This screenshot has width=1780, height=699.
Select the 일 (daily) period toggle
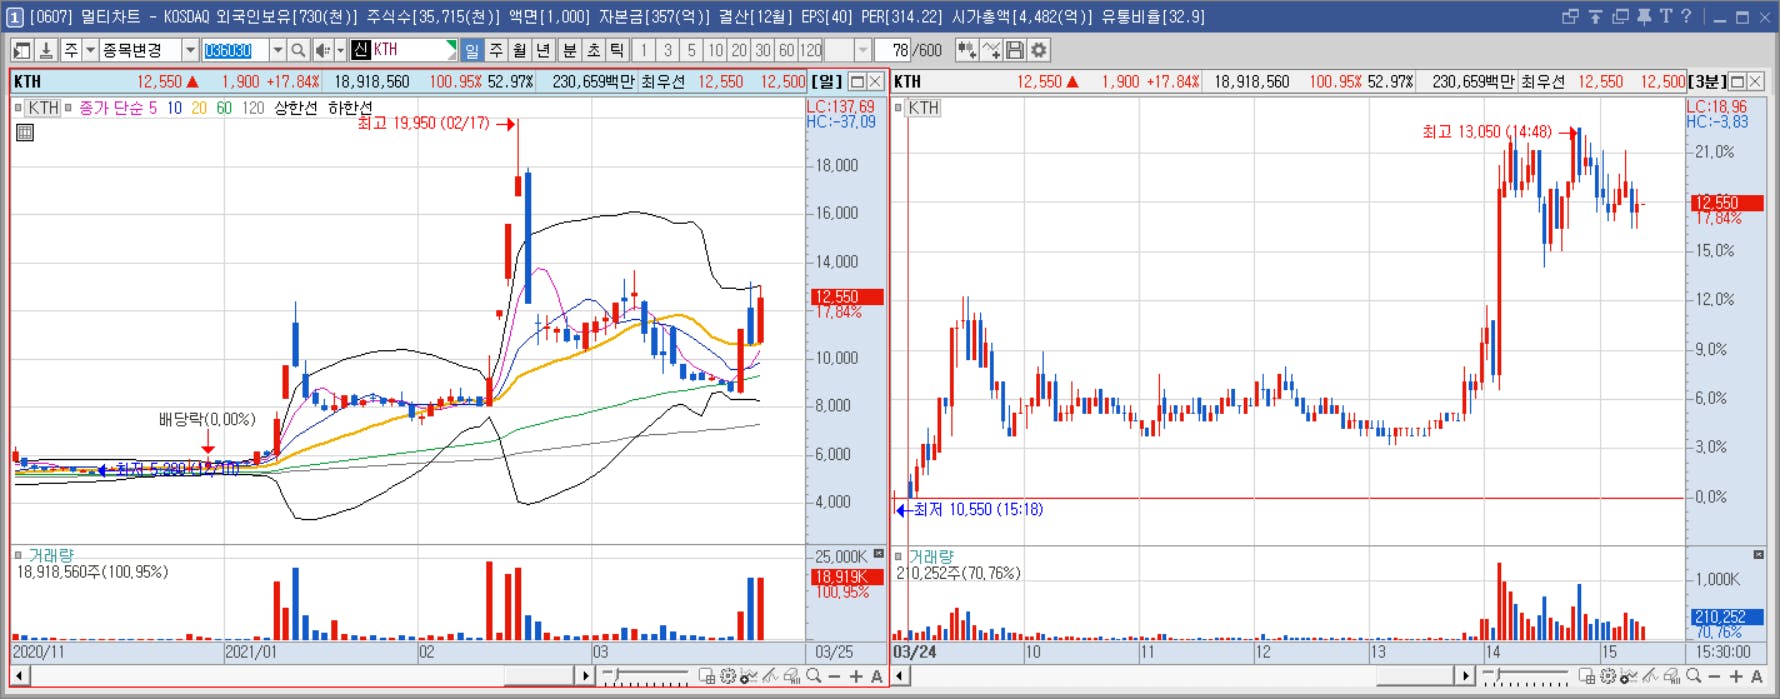click(472, 50)
